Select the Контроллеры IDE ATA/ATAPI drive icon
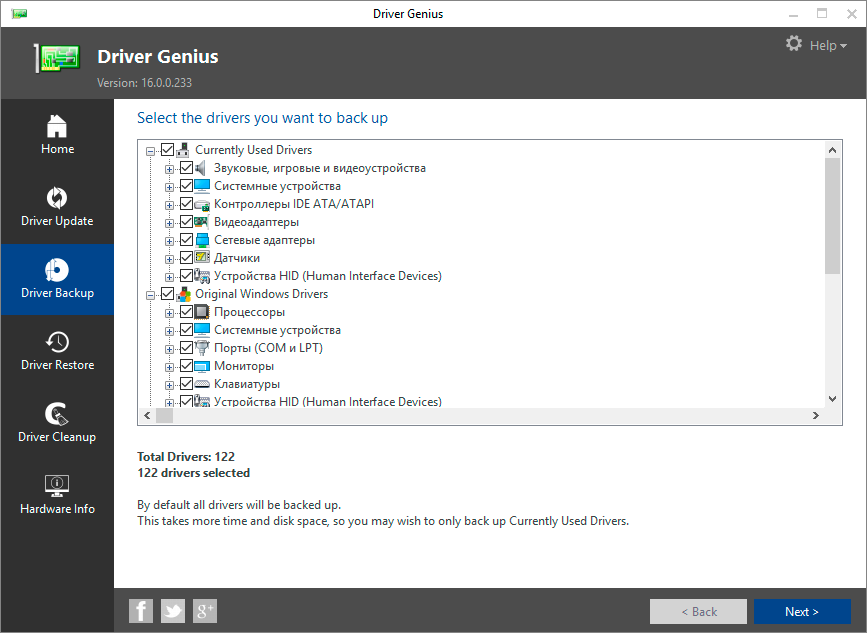Viewport: 867px width, 633px height. [202, 204]
